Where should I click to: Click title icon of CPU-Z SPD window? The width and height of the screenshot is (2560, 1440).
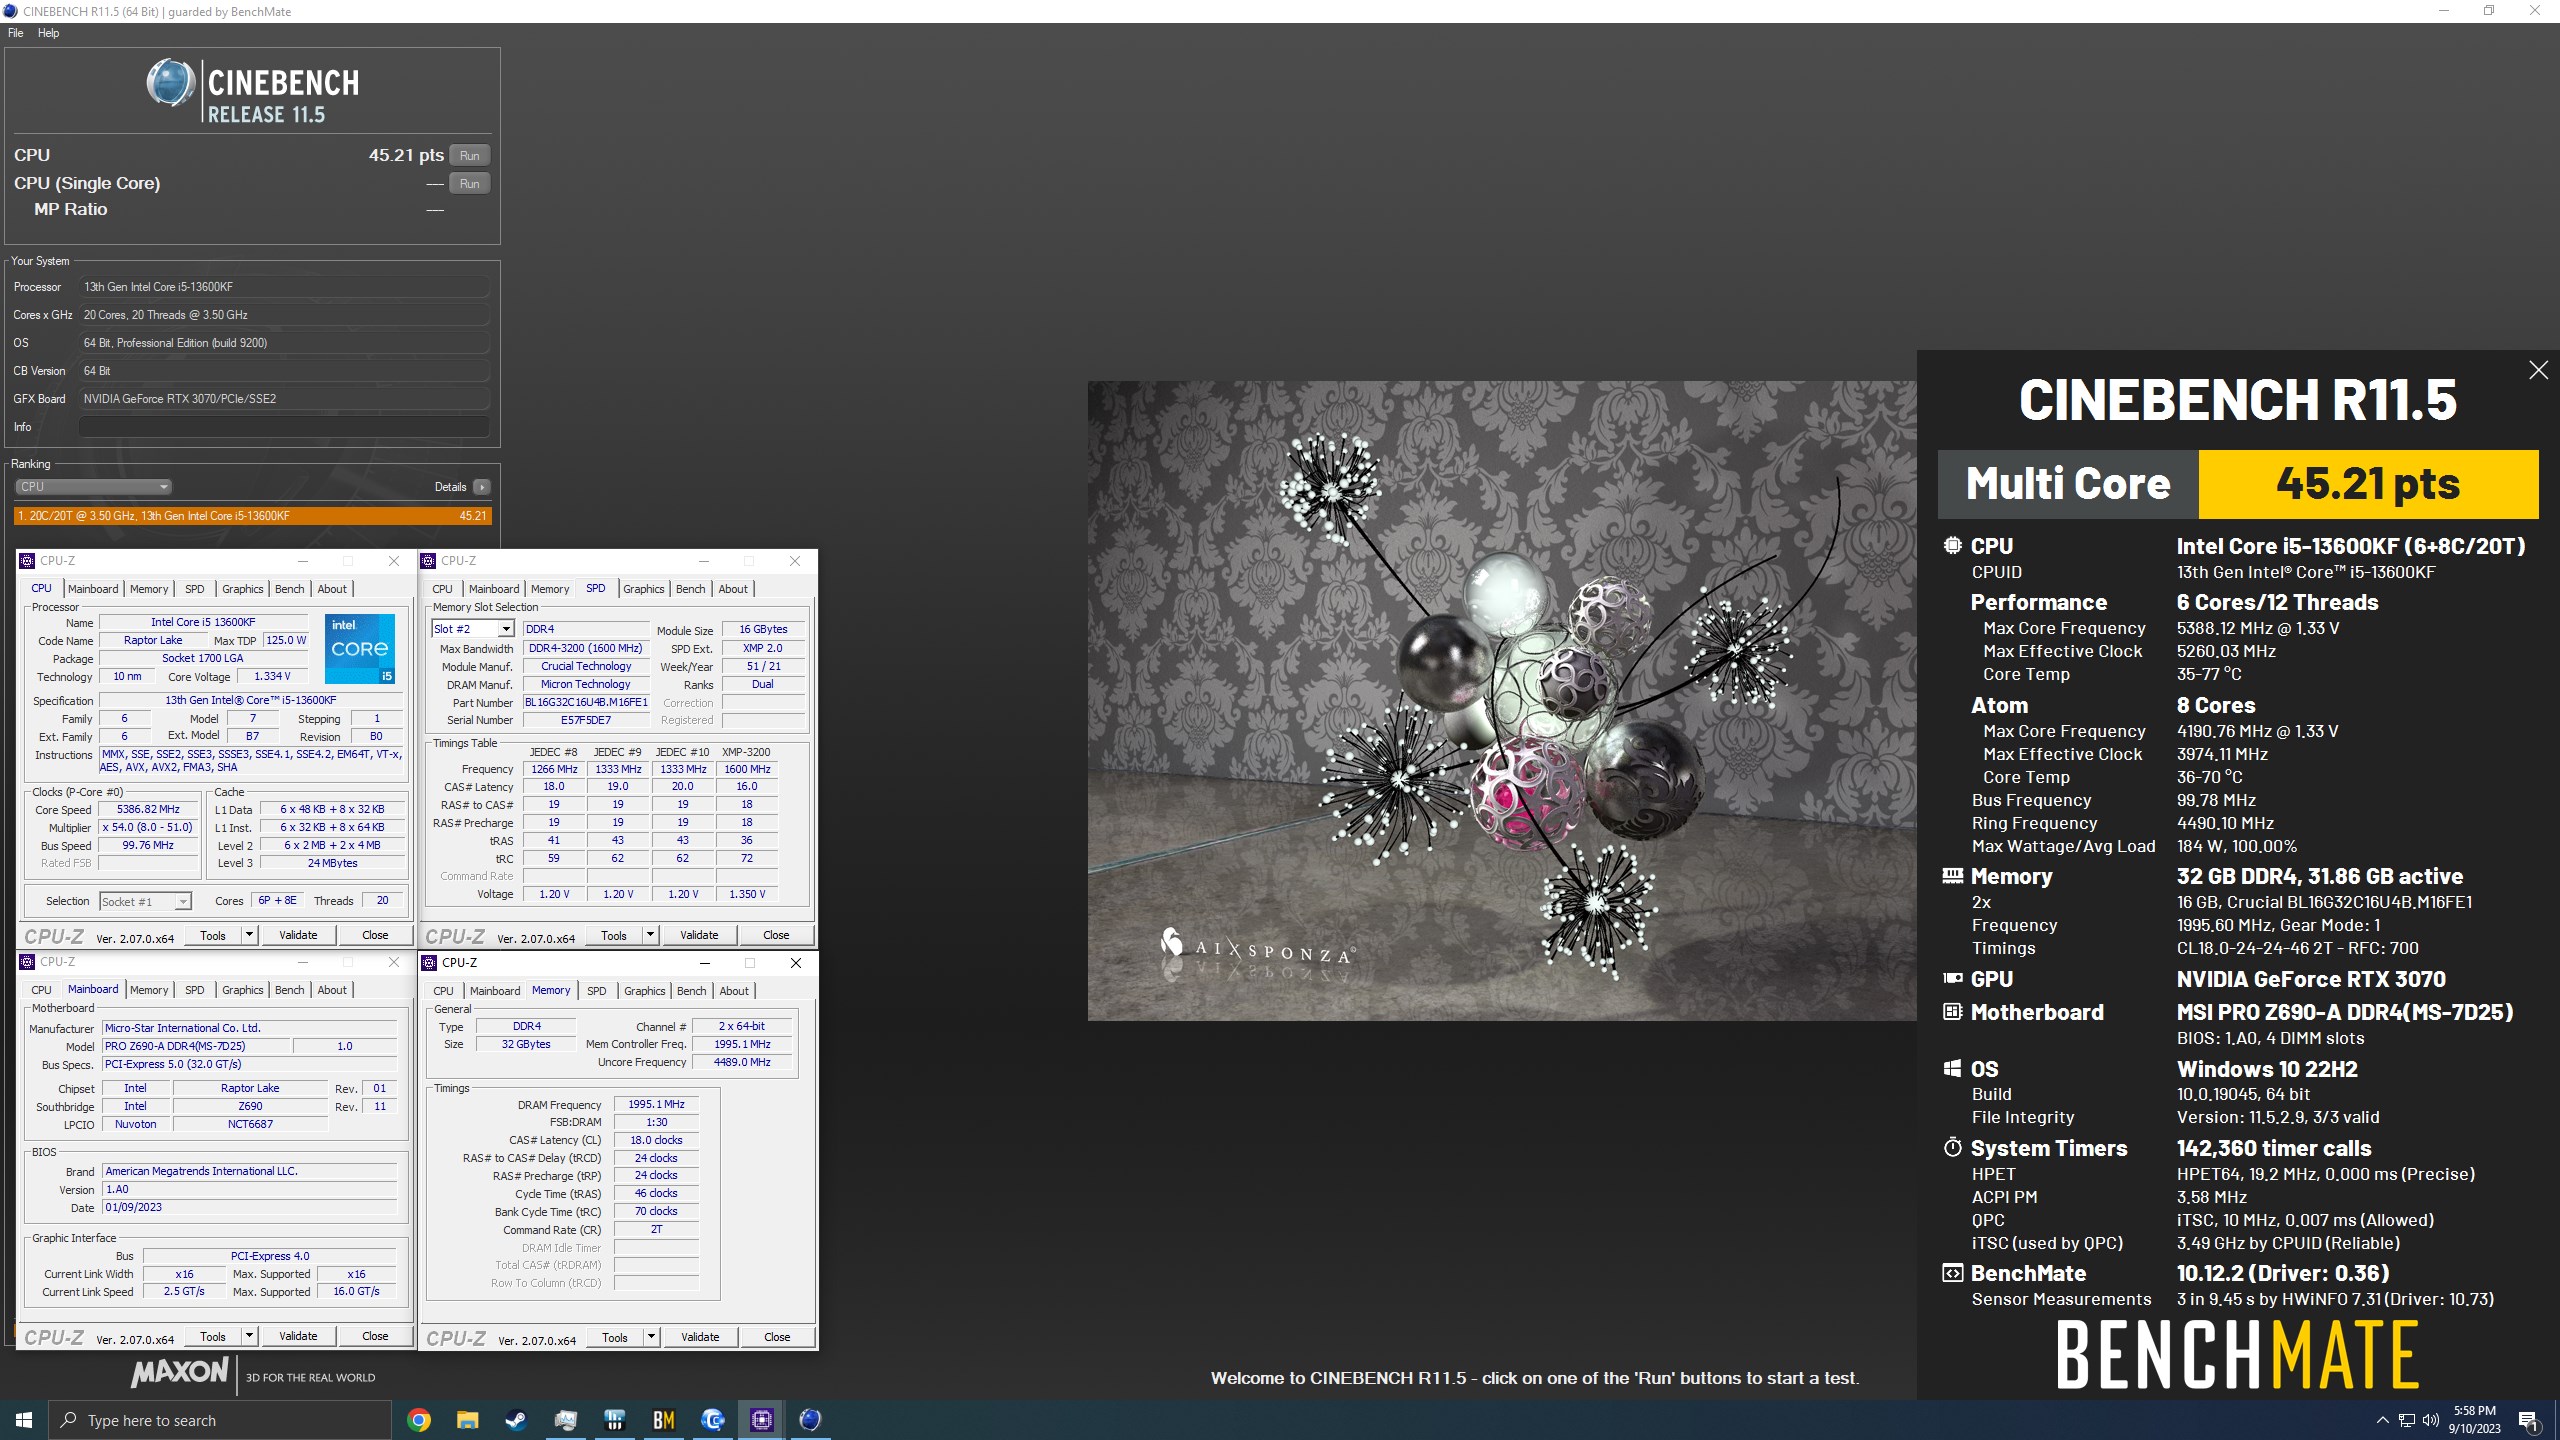click(x=429, y=561)
